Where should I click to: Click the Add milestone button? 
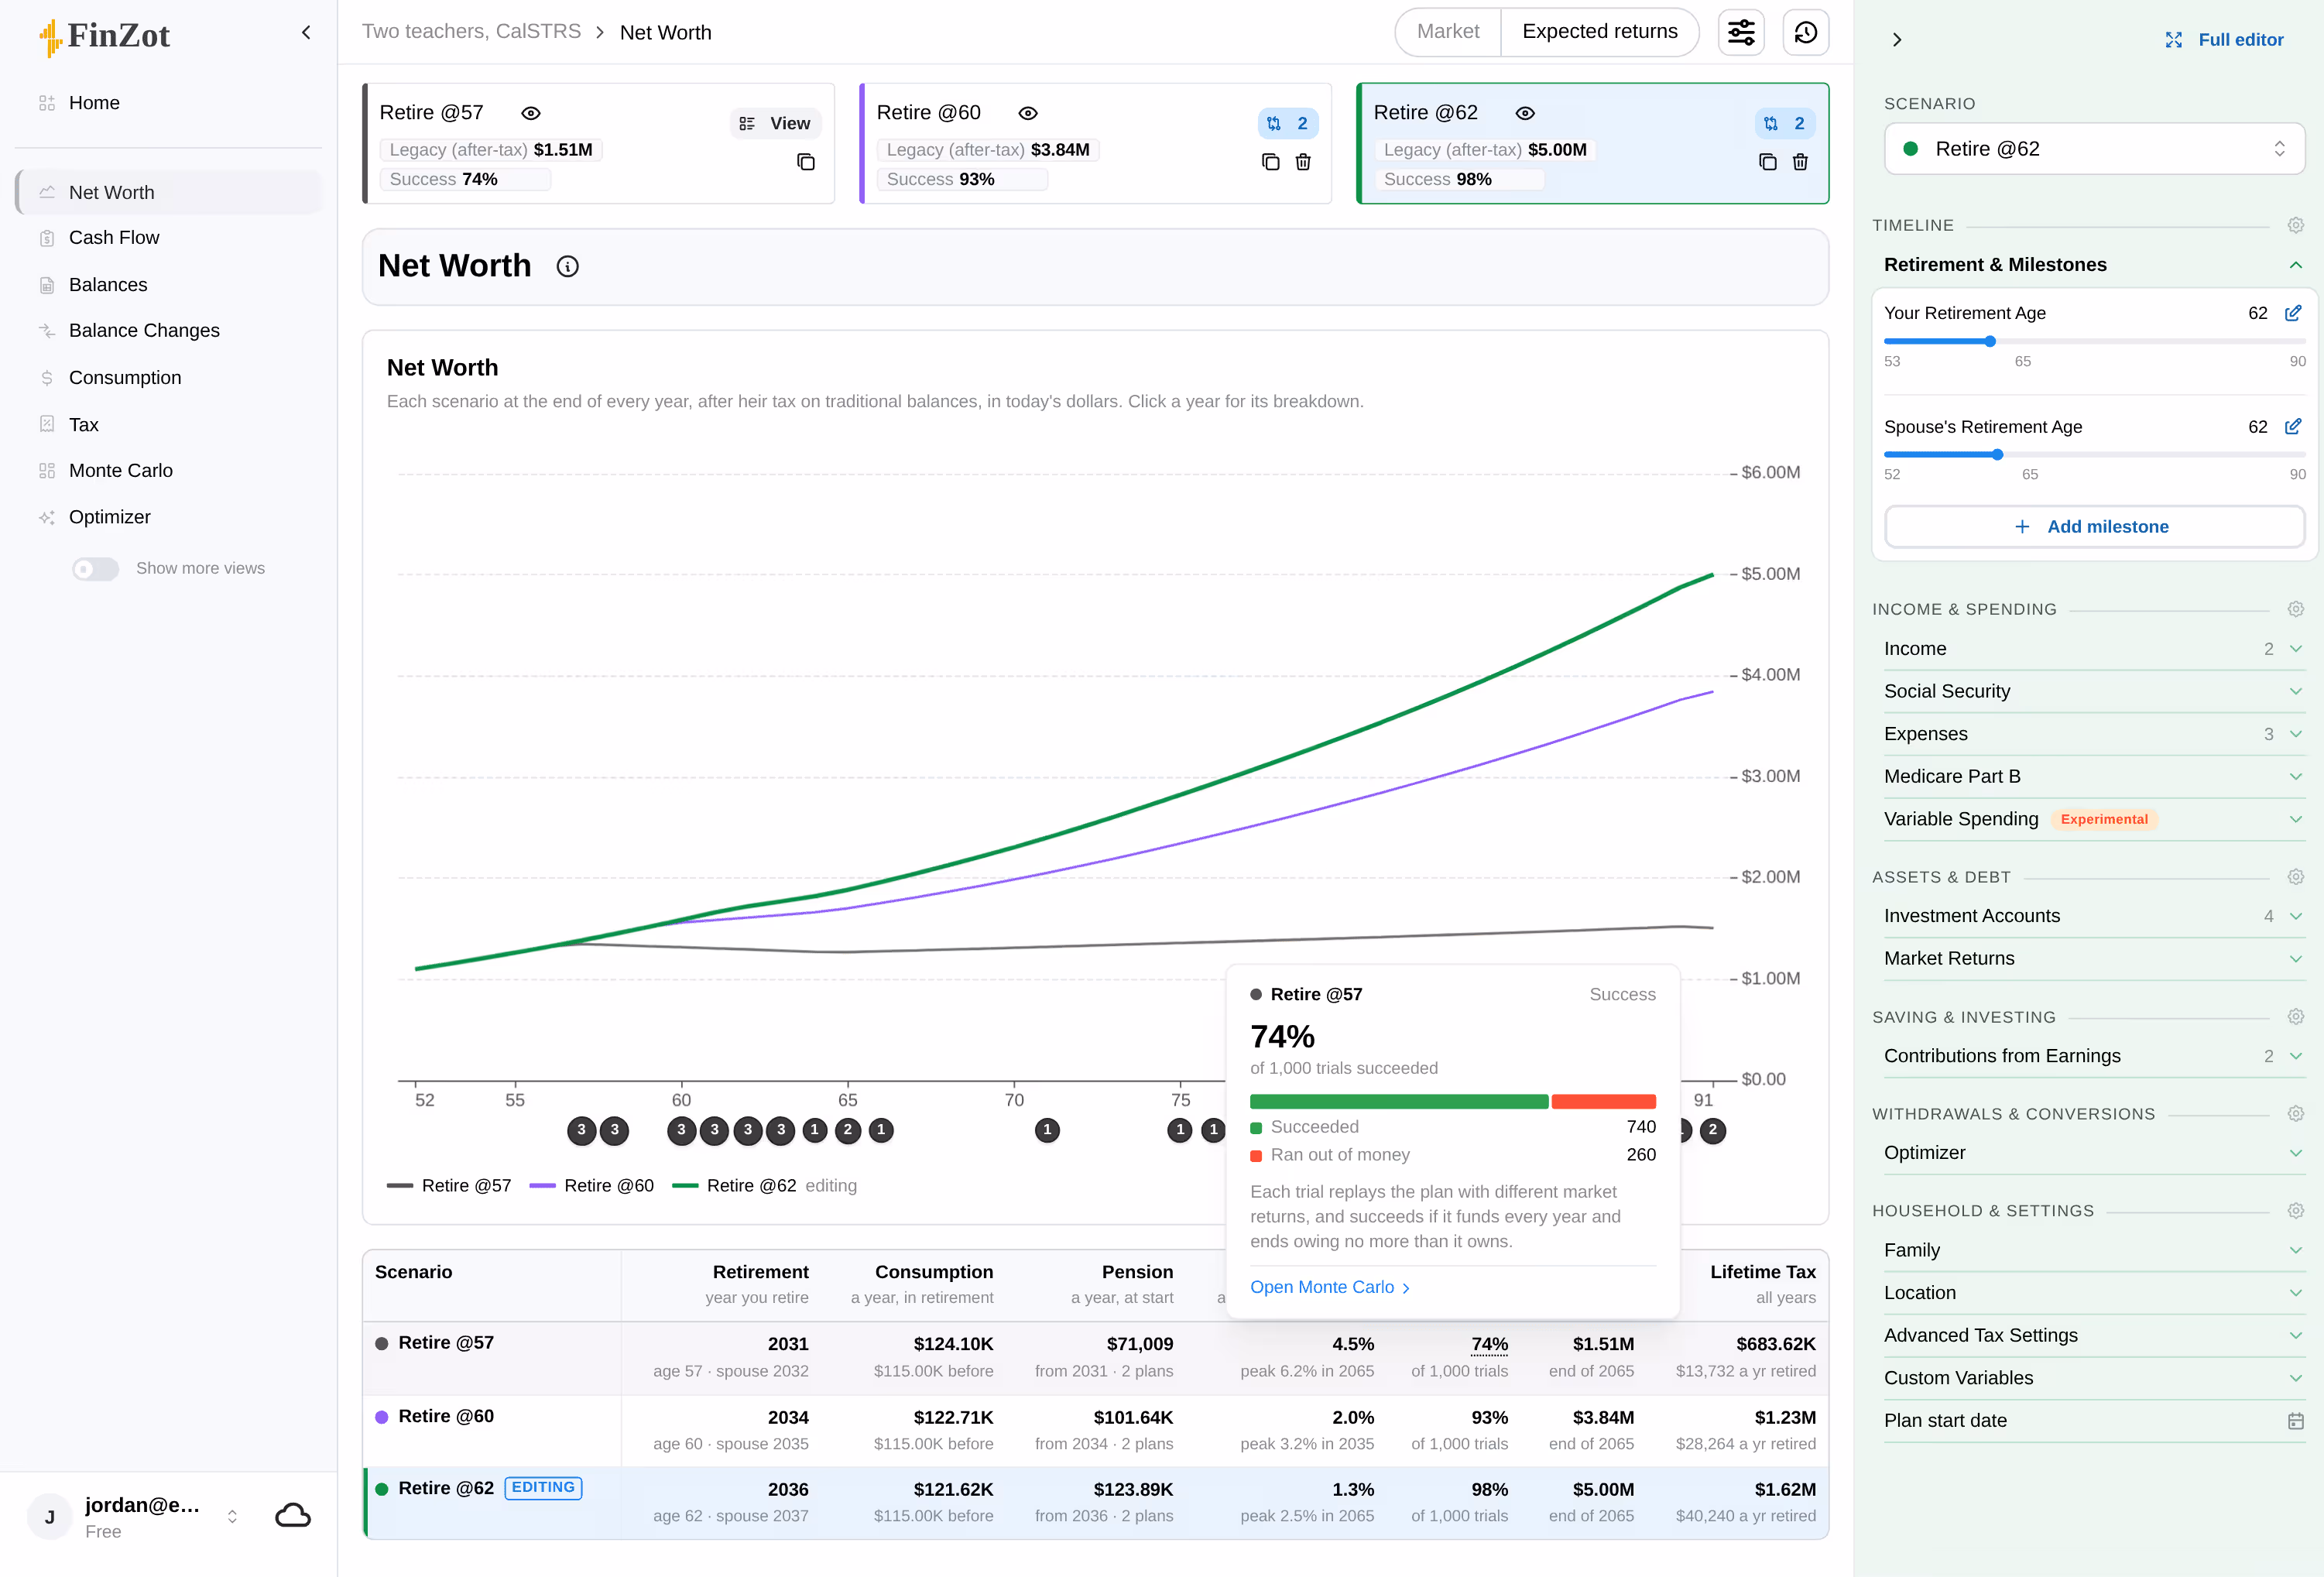[x=2094, y=527]
